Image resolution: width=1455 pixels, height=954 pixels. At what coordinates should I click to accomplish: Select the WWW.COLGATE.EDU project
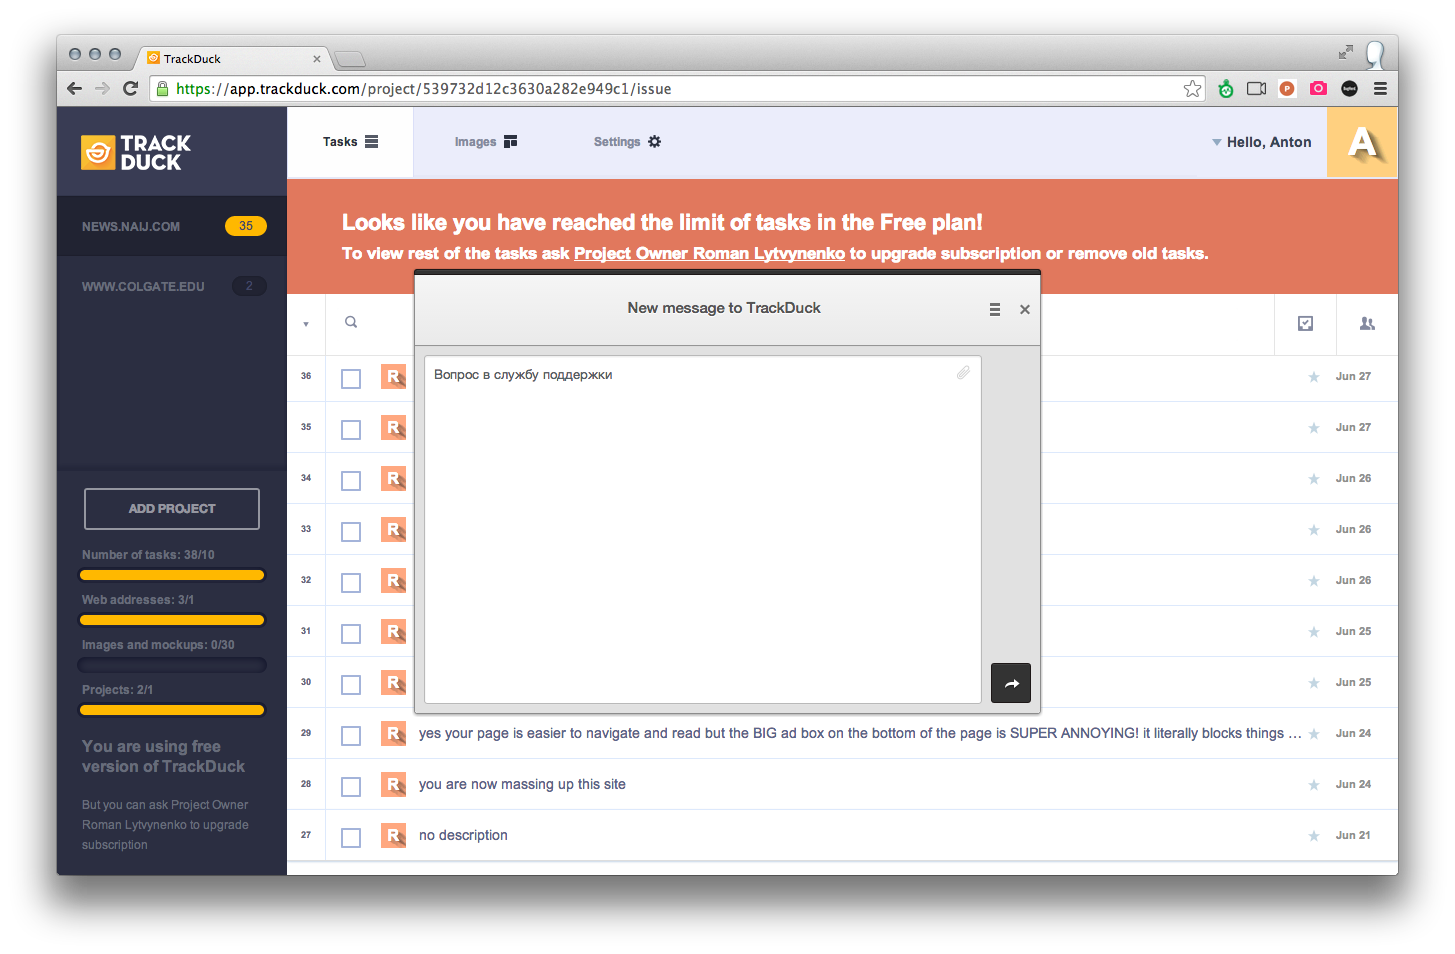[172, 286]
